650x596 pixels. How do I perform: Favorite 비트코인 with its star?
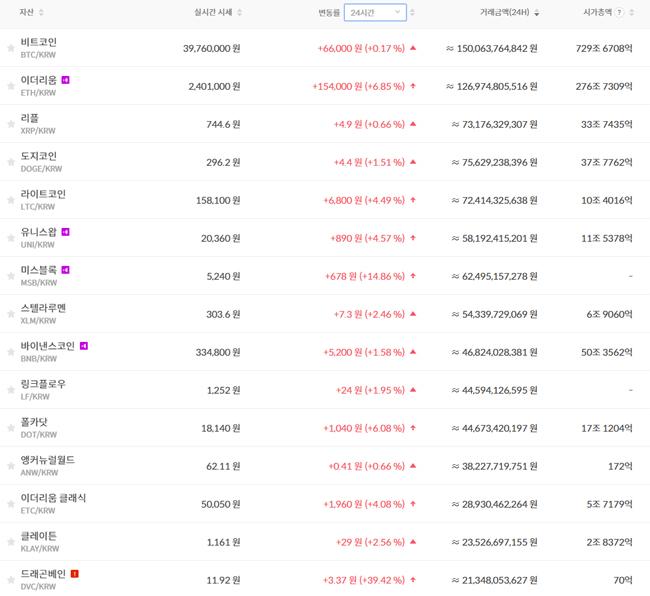[x=11, y=47]
